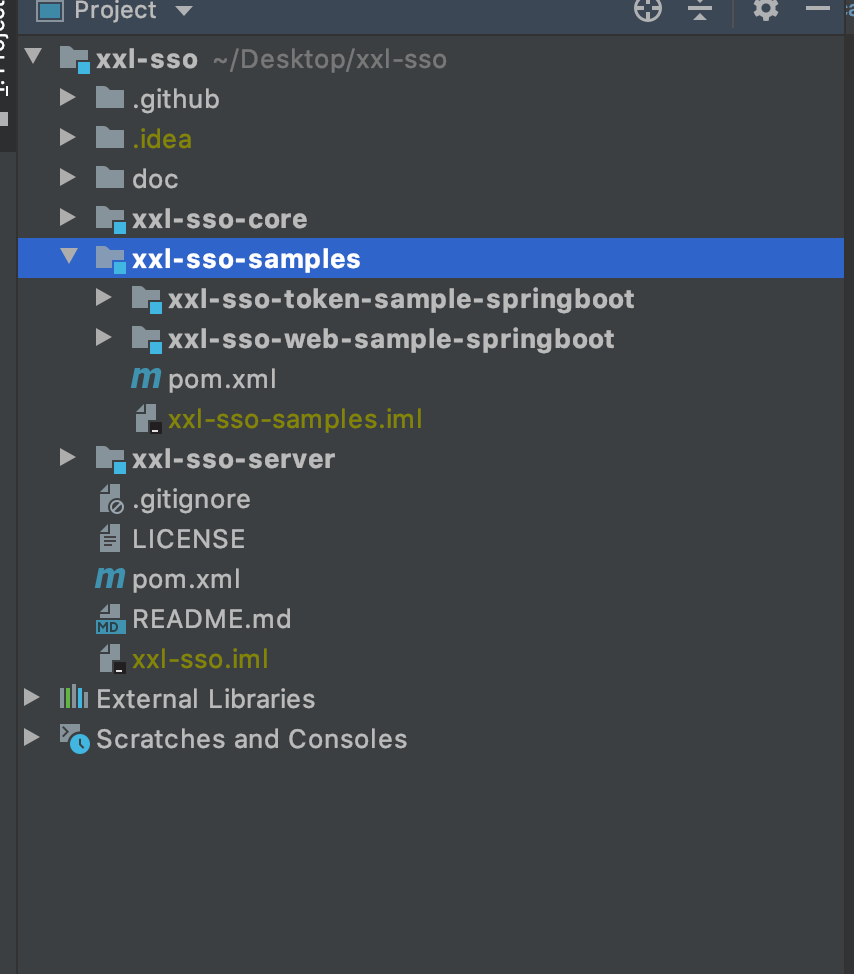The image size is (854, 974).
Task: Select the .gitignore file name
Action: (x=191, y=500)
